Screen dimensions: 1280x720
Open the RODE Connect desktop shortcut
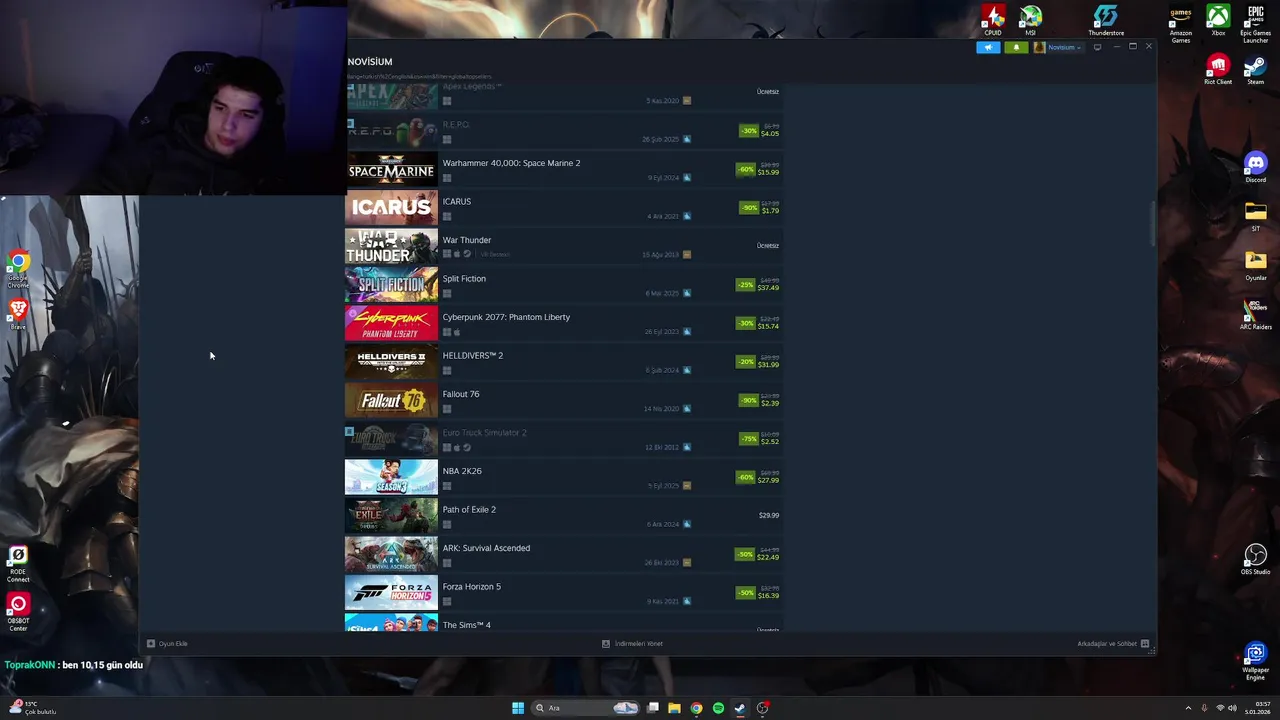tap(18, 564)
